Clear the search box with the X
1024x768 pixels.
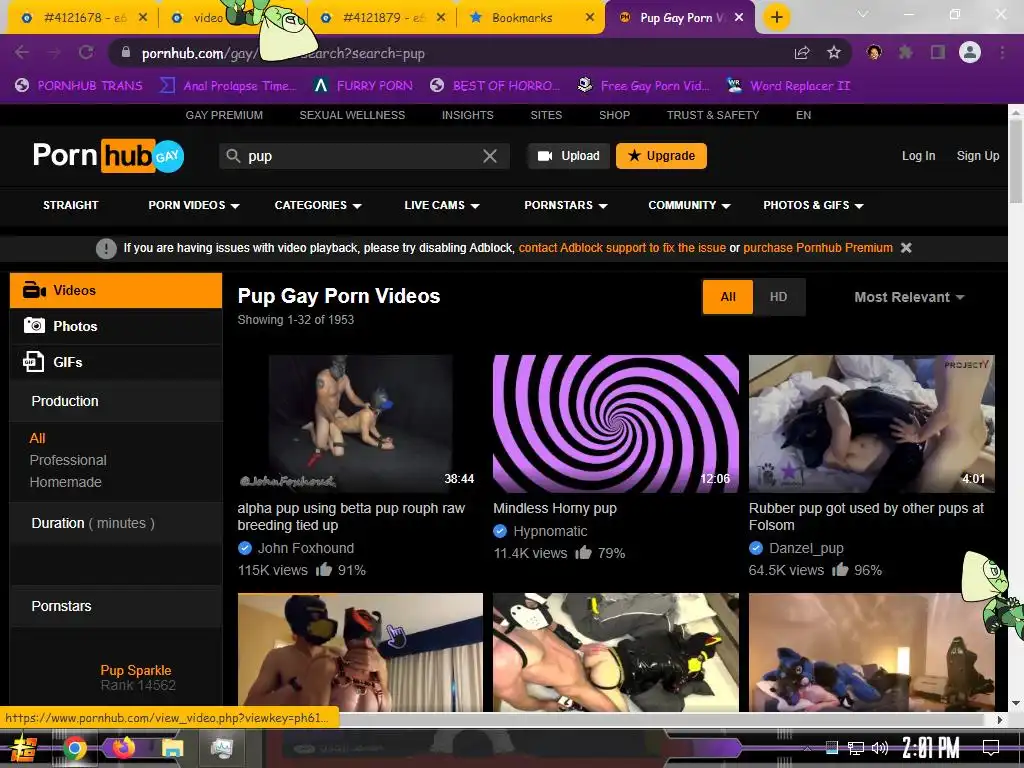(490, 156)
